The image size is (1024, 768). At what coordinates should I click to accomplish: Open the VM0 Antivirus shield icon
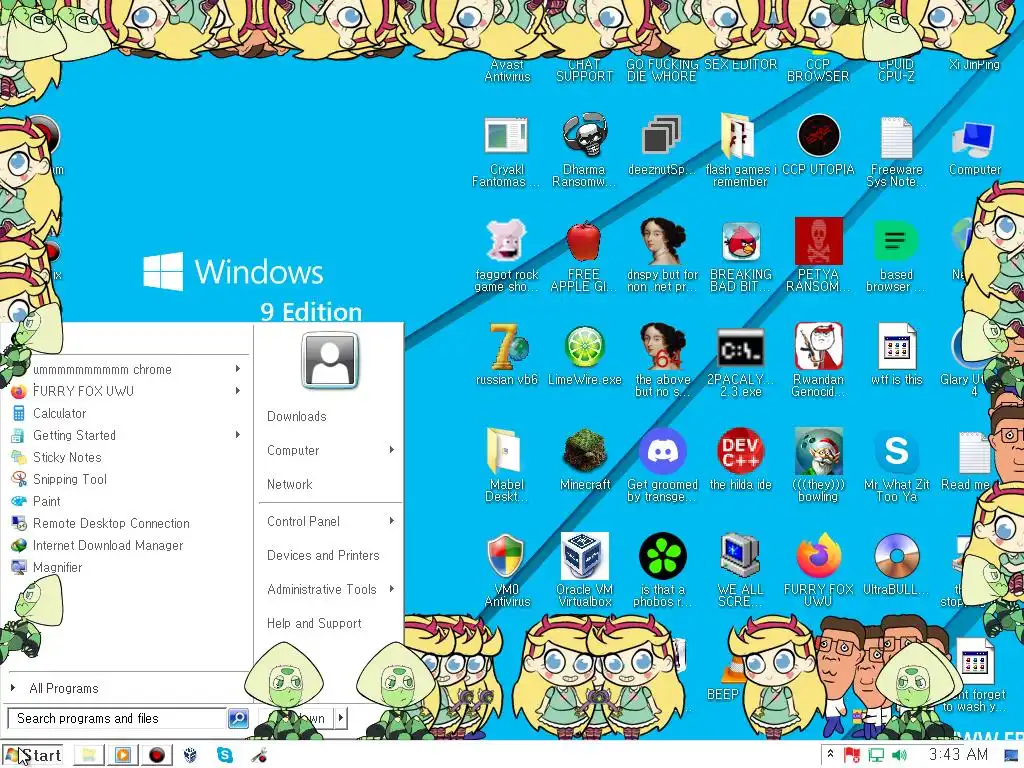coord(505,556)
